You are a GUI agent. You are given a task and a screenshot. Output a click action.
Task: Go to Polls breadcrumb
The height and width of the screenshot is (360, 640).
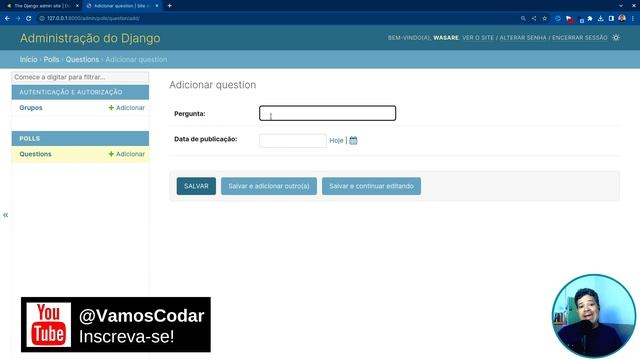[51, 60]
